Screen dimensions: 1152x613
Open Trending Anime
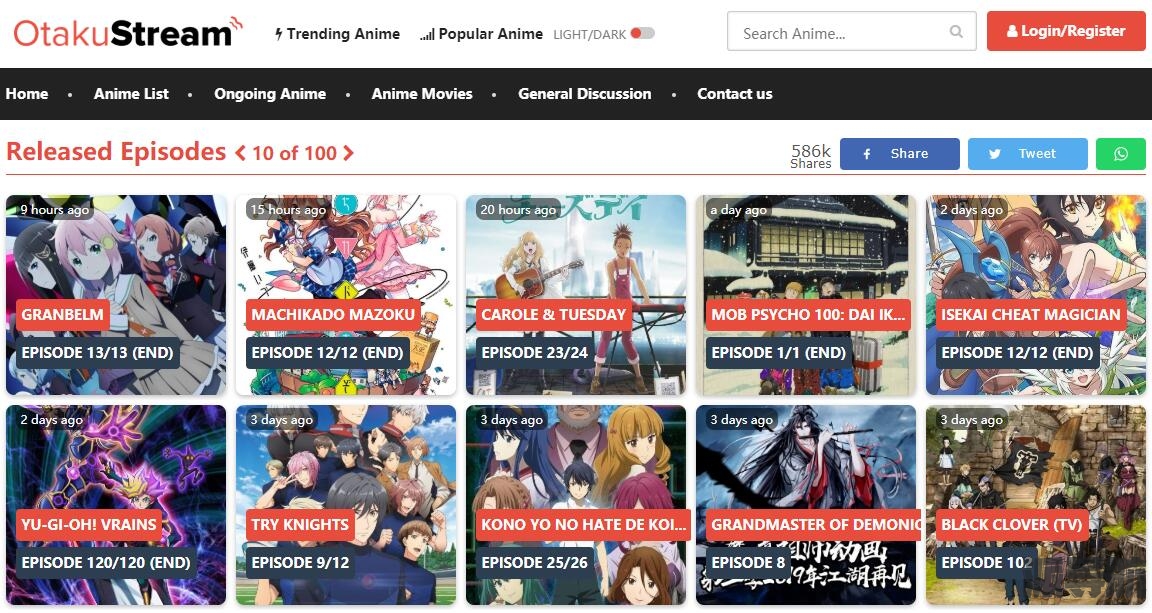337,34
